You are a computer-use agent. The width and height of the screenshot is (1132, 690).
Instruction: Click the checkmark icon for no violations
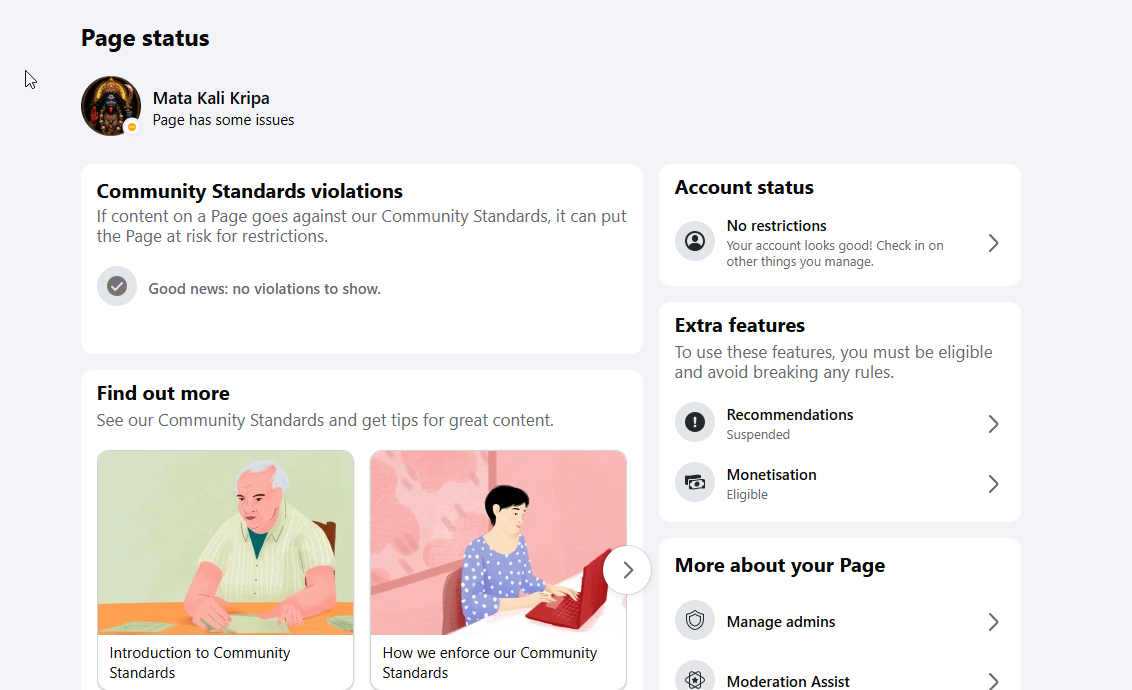click(117, 287)
